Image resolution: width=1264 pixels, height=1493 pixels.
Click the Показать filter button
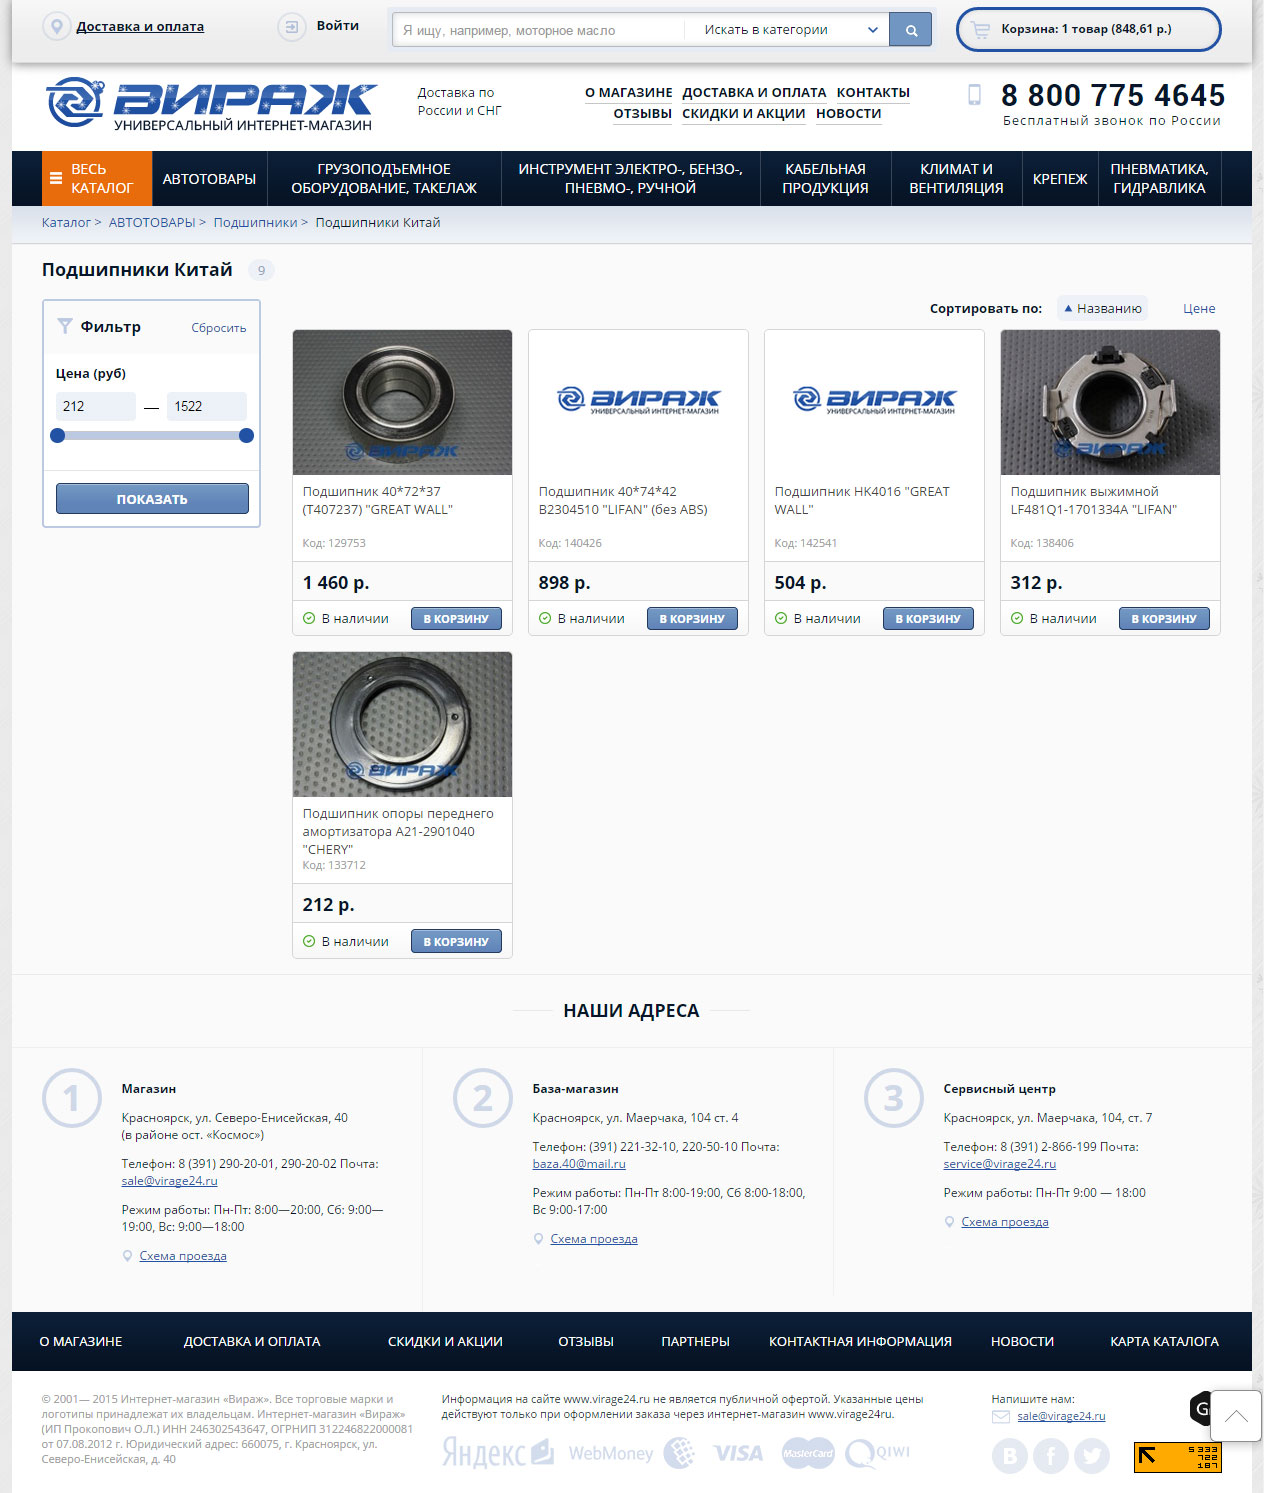pyautogui.click(x=152, y=499)
